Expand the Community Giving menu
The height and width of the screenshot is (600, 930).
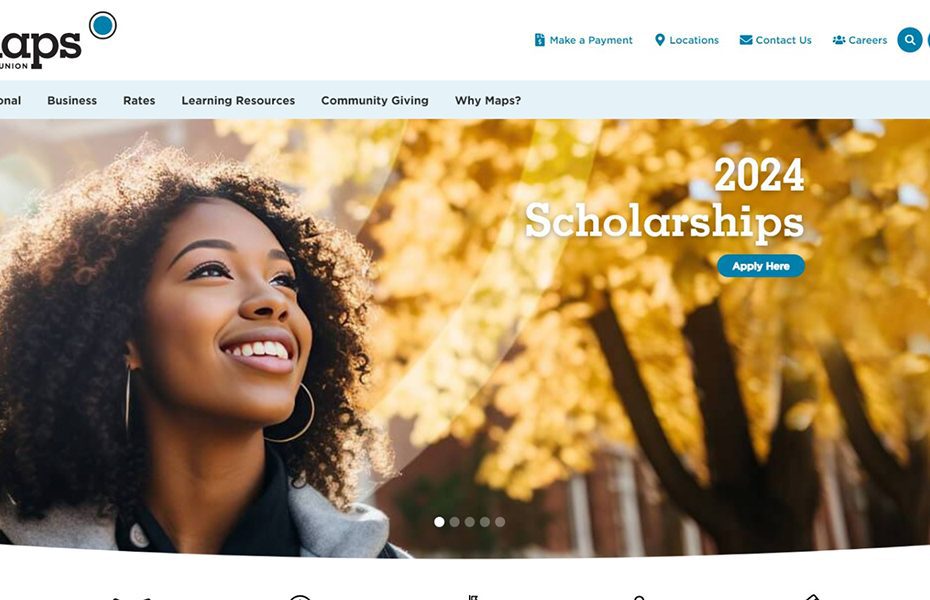click(375, 100)
